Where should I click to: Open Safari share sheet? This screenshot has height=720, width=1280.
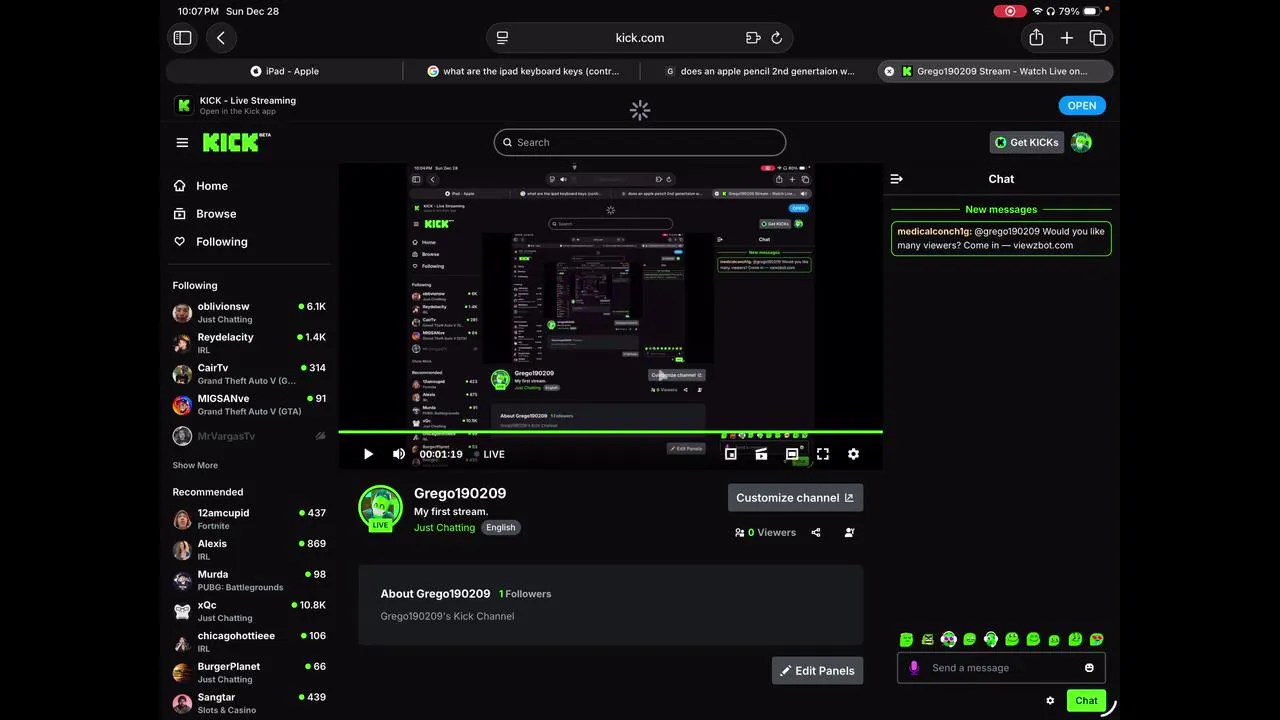1036,37
